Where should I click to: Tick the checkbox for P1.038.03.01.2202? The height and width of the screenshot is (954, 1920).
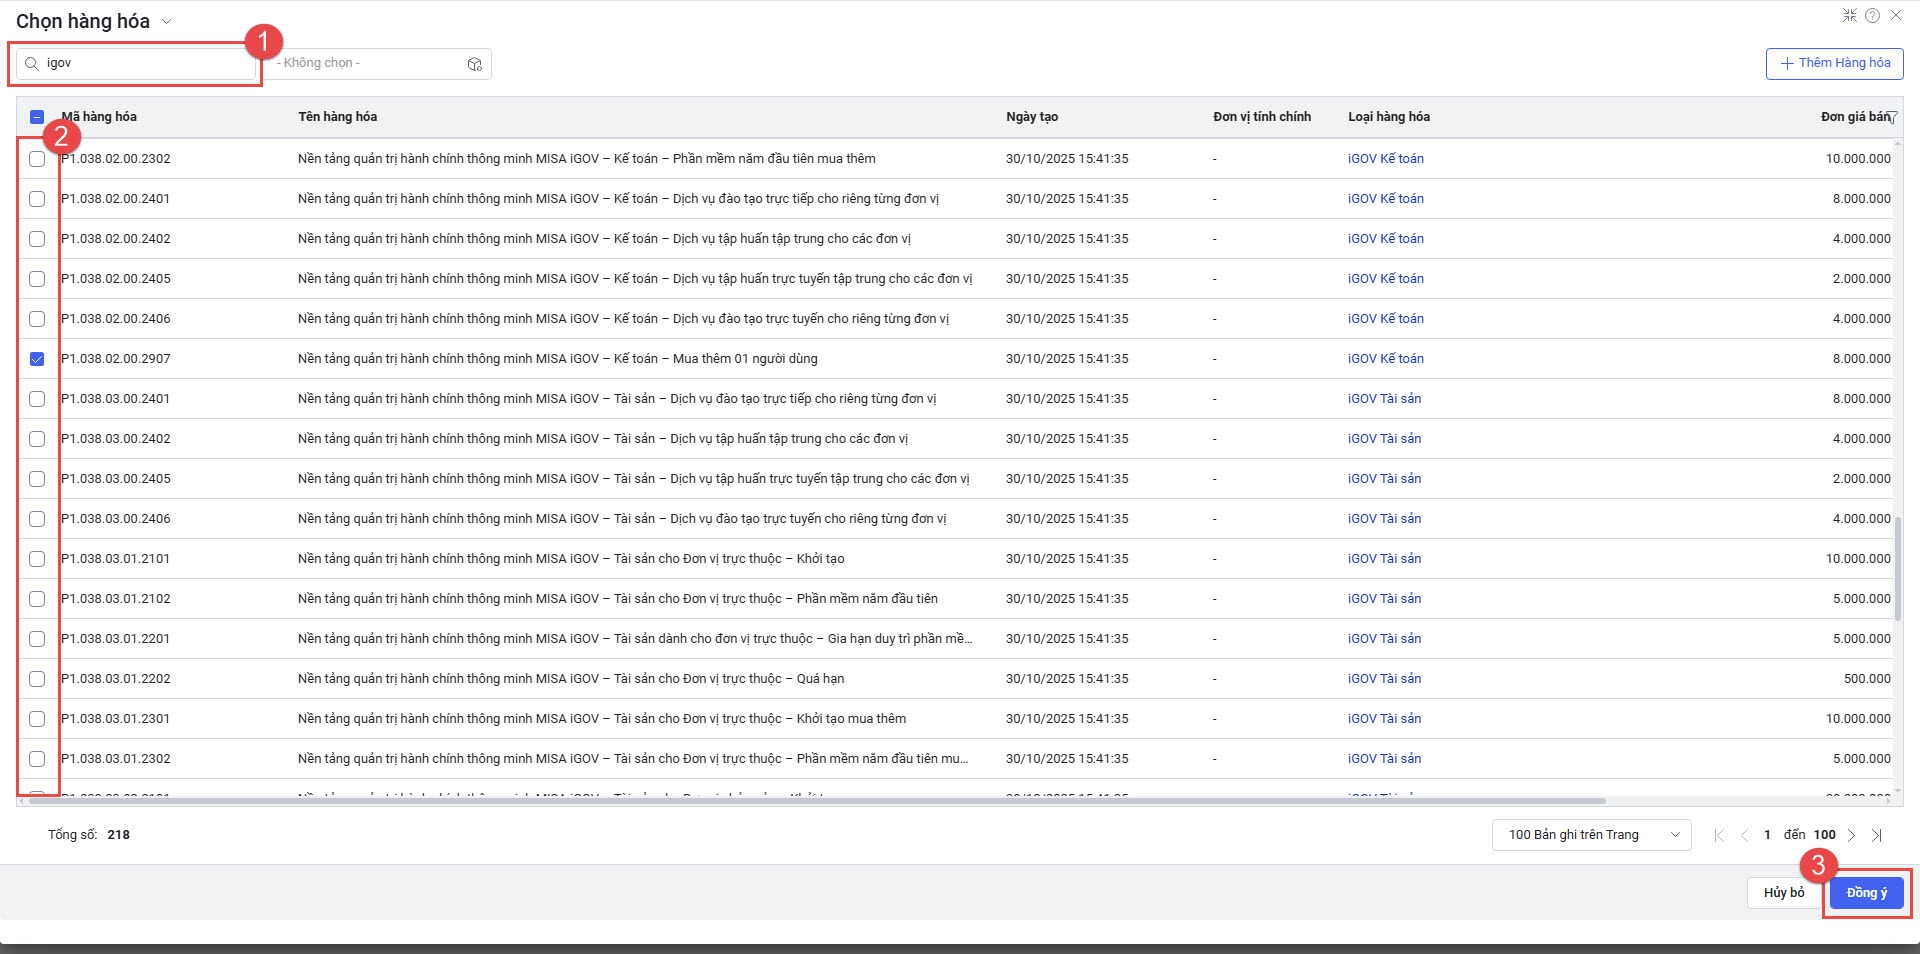(x=37, y=679)
